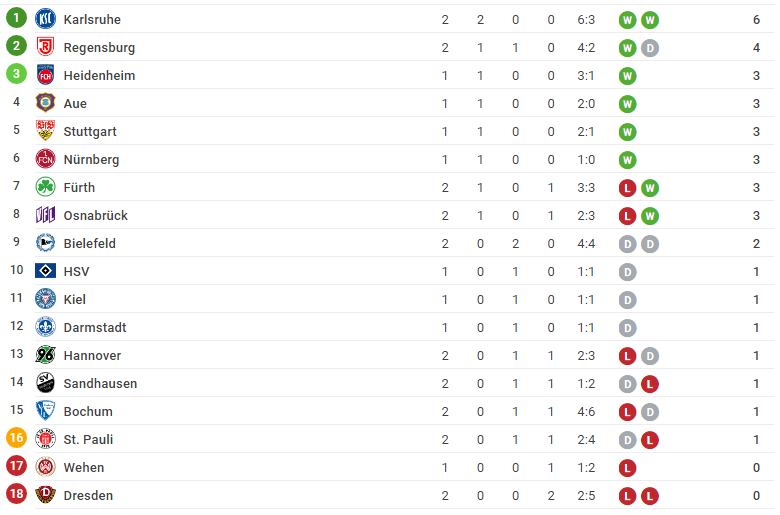This screenshot has height=515, width=780.
Task: Click Karlsruhe's second green W form badge
Action: pyautogui.click(x=650, y=20)
